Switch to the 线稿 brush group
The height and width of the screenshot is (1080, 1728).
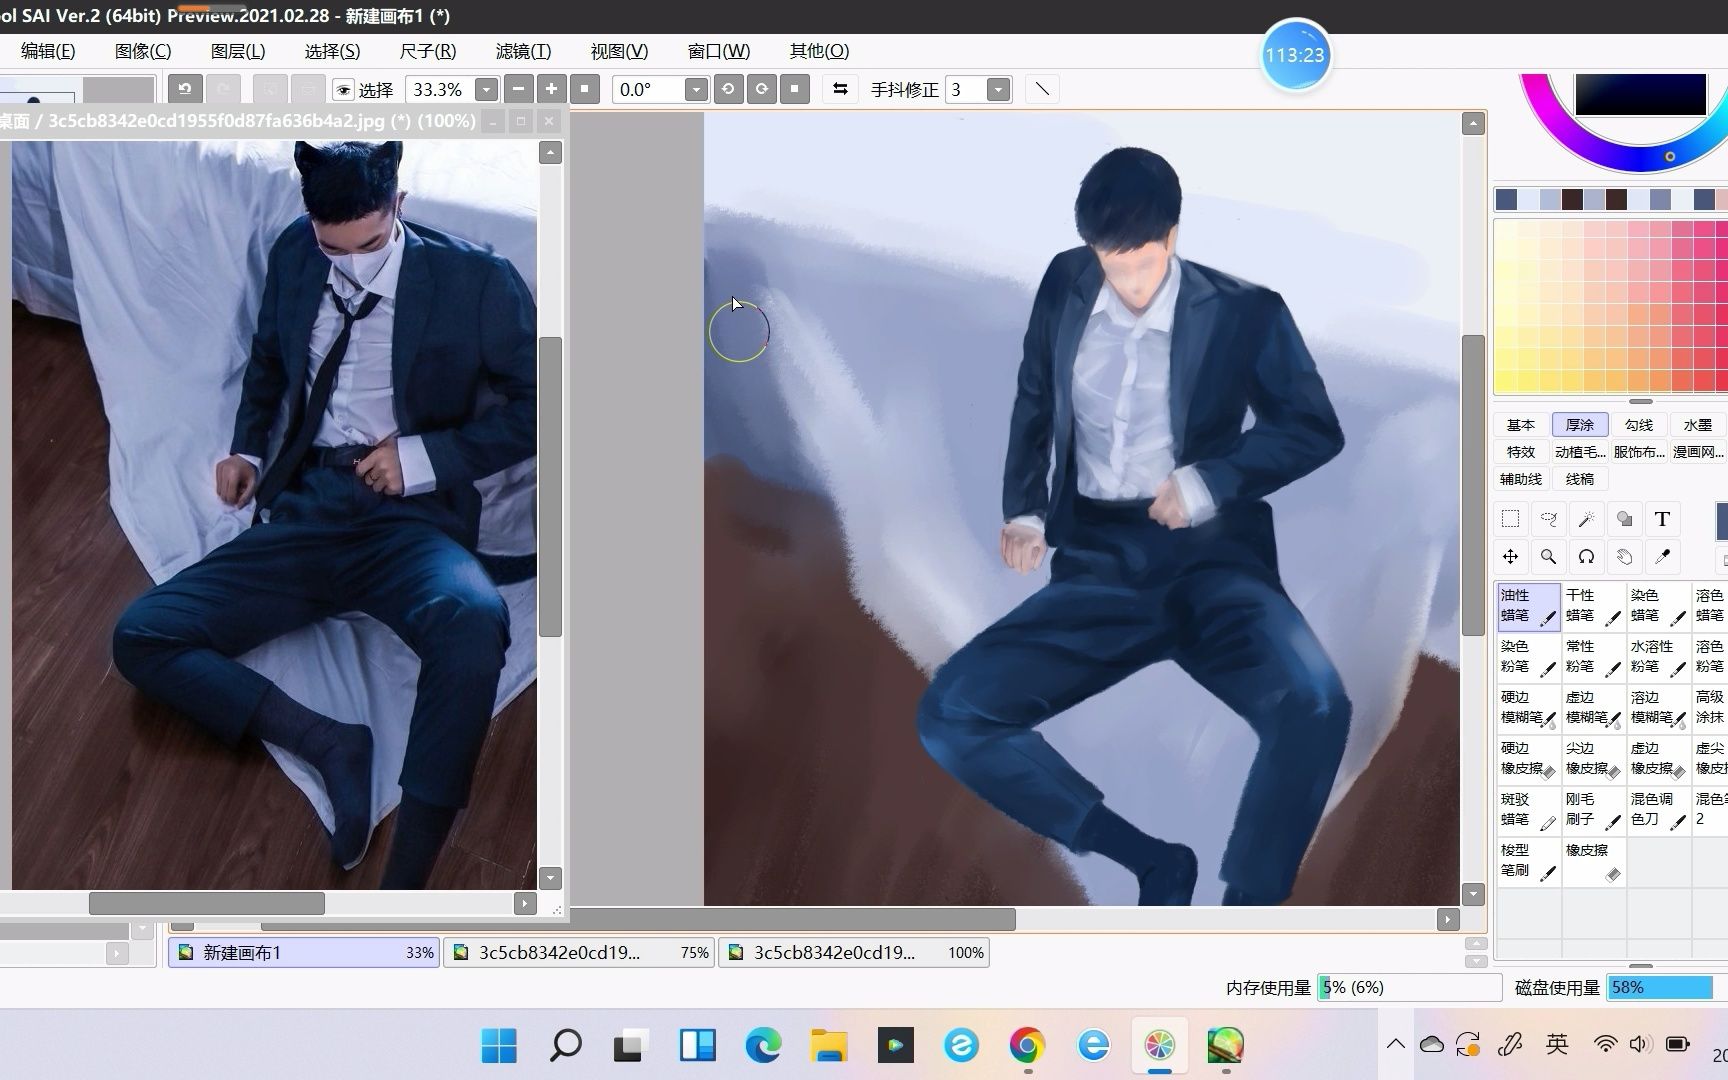1580,479
